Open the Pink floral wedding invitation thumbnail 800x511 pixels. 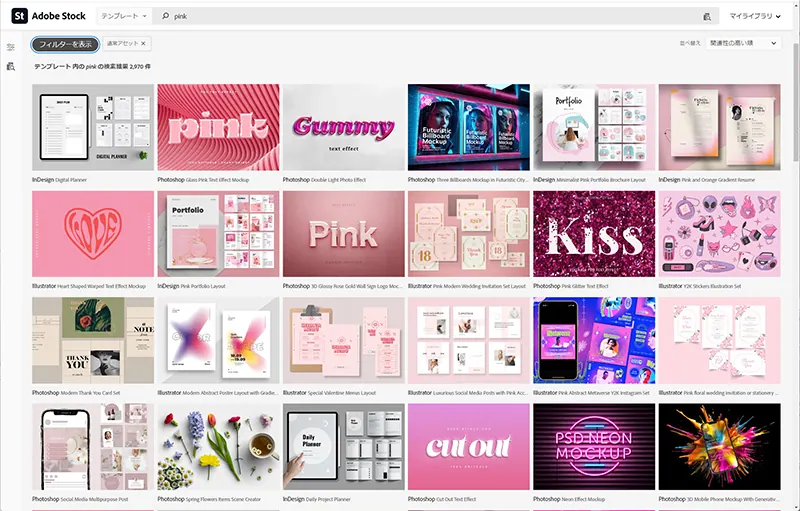719,340
